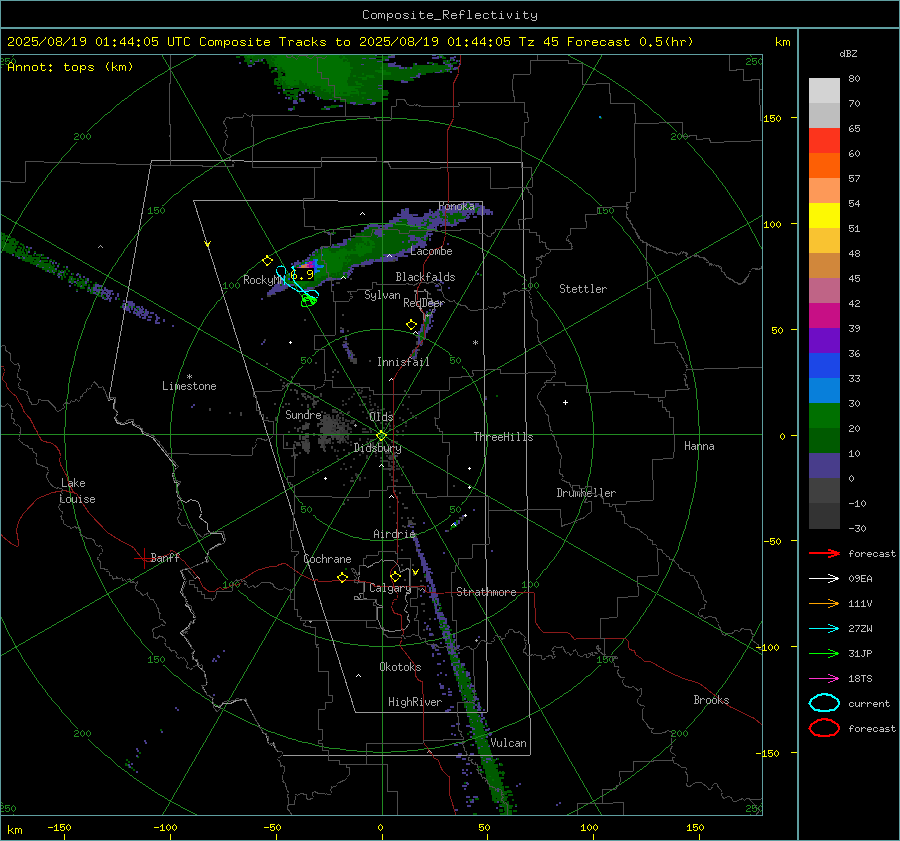This screenshot has height=841, width=900.
Task: Click the Lake Louise label
Action: (x=77, y=491)
